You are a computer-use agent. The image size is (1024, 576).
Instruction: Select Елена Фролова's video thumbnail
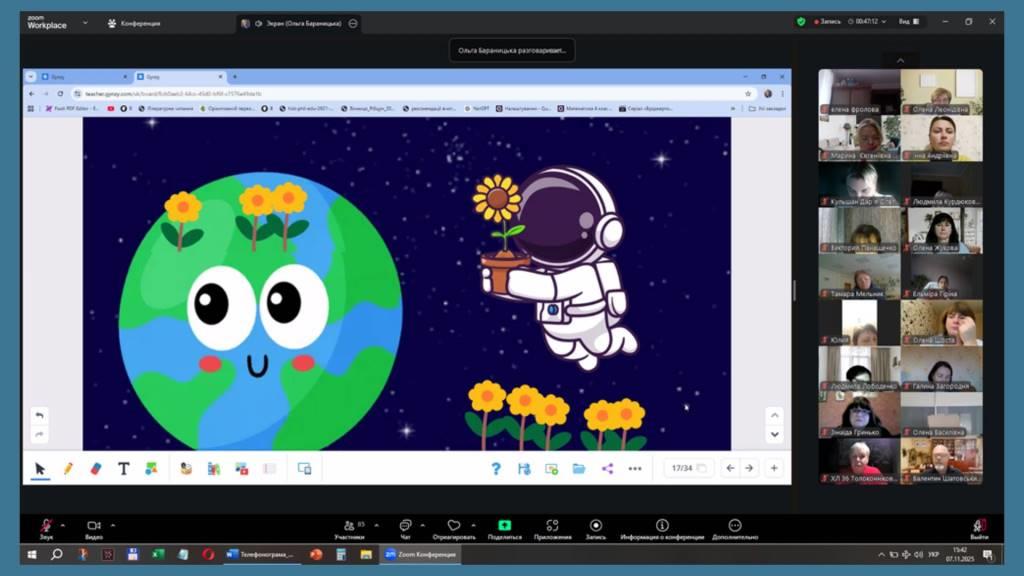tap(859, 92)
